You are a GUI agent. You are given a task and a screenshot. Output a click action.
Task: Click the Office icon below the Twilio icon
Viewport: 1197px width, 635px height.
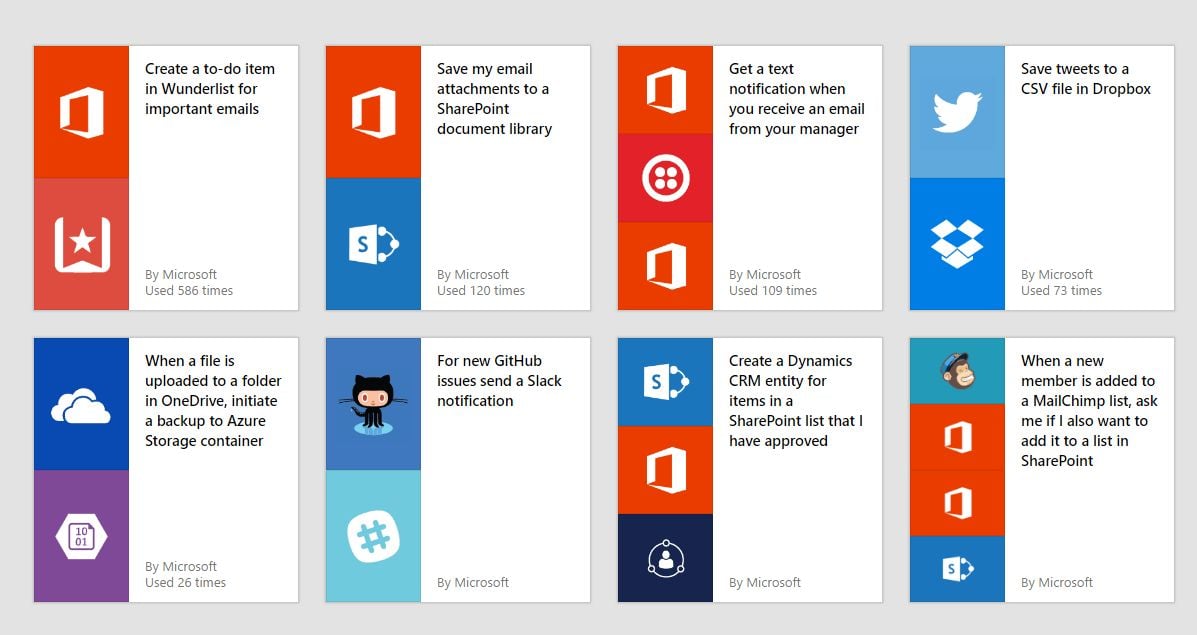point(666,266)
